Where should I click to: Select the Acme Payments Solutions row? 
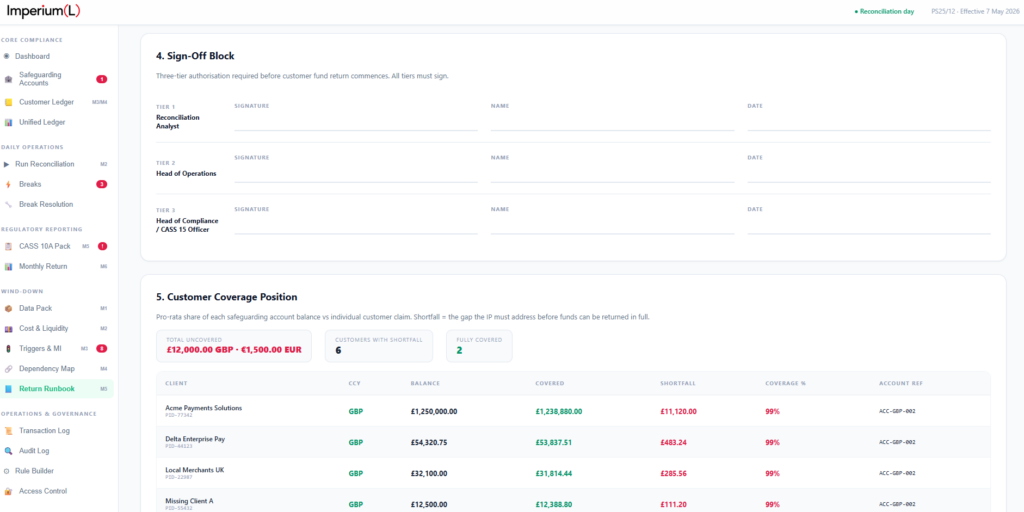pos(573,411)
